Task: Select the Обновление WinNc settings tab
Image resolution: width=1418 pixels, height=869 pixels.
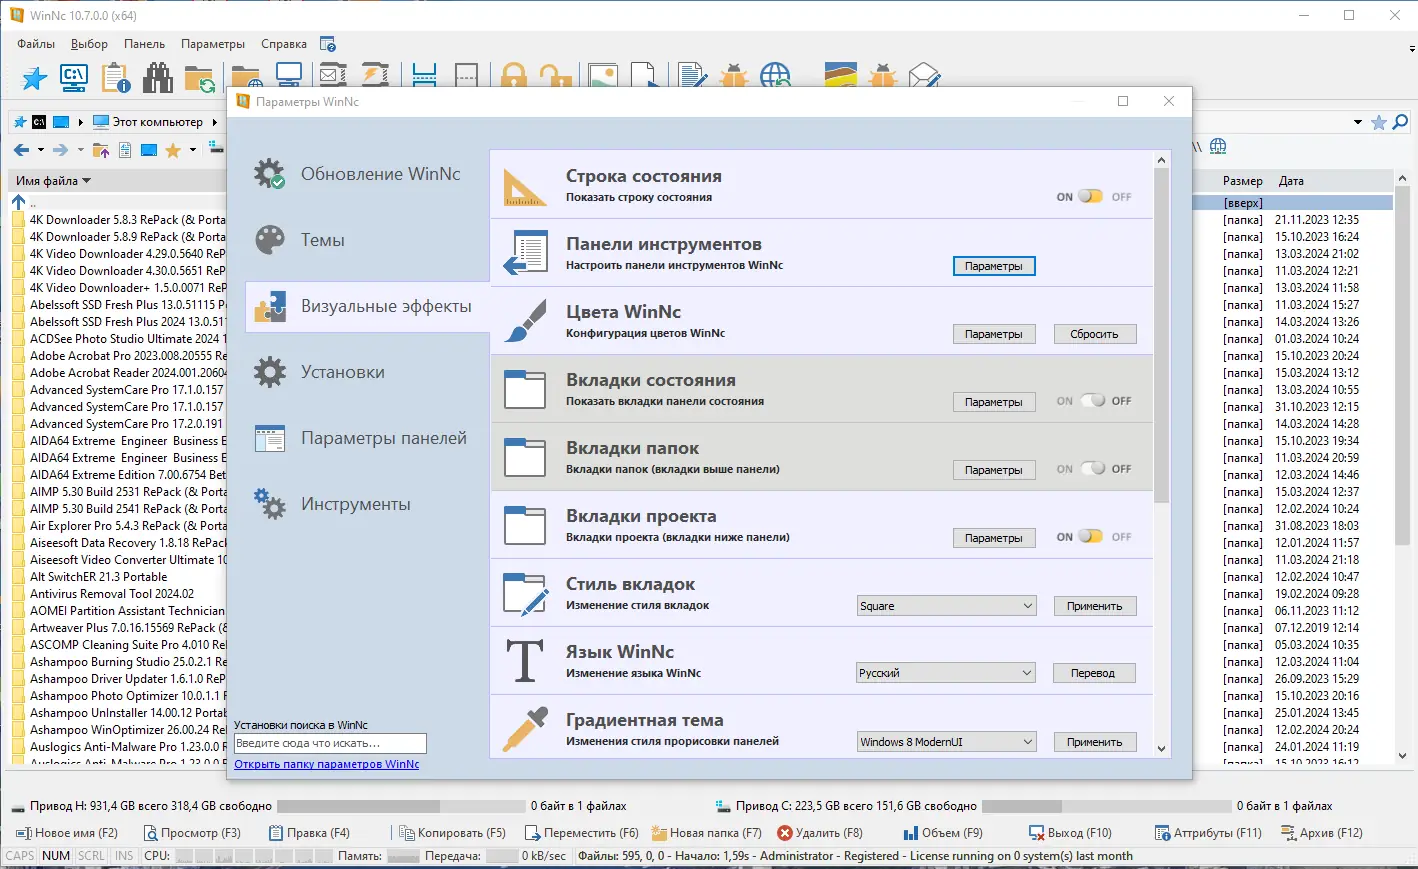Action: [367, 174]
